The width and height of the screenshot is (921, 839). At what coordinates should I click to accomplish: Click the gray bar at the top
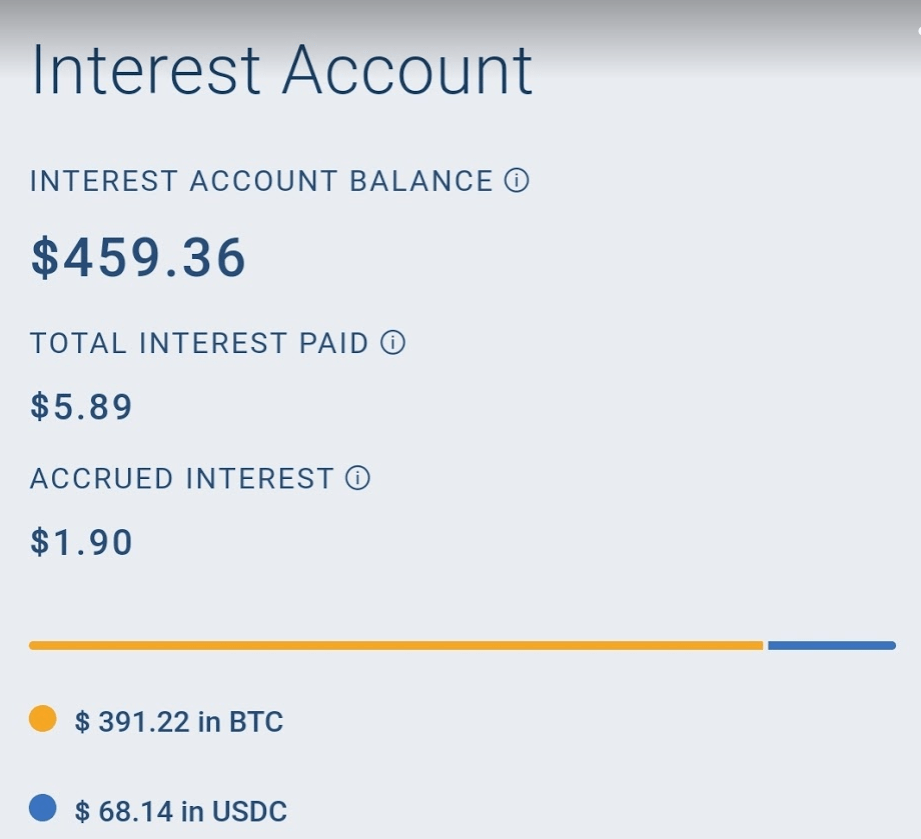(460, 14)
